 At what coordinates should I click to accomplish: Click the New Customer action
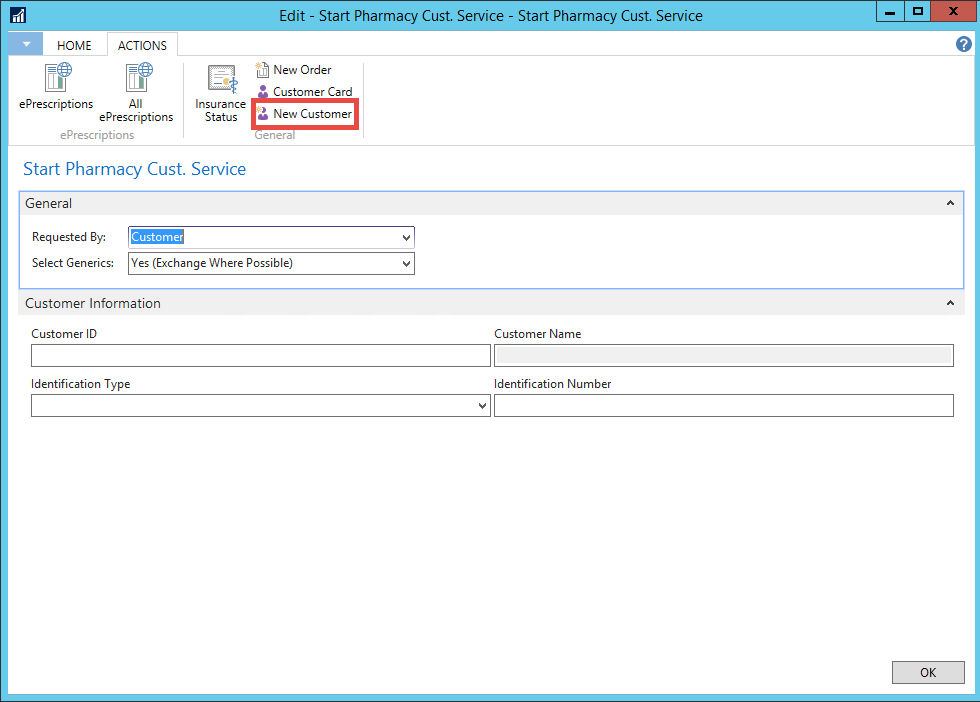point(311,114)
